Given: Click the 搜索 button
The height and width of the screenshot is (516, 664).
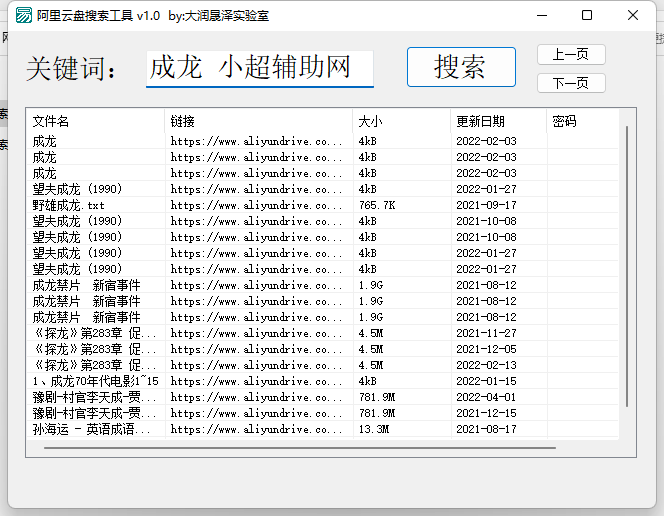Looking at the screenshot, I should pos(461,67).
